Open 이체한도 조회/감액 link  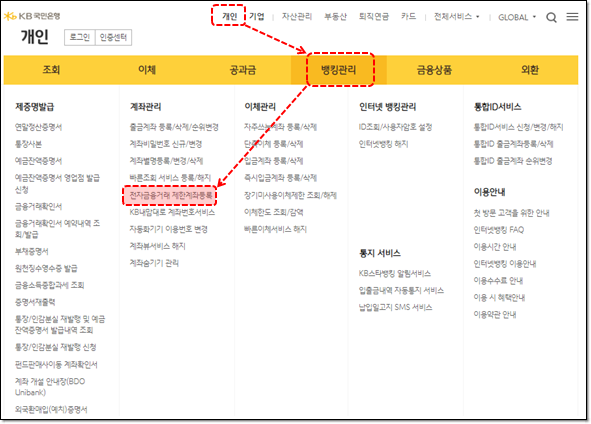(x=274, y=212)
